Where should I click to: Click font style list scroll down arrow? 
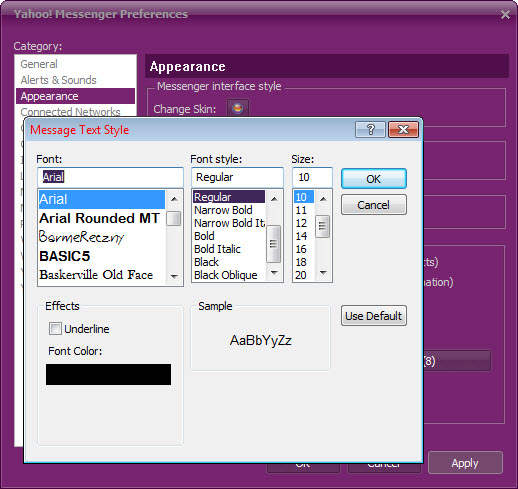coord(274,273)
